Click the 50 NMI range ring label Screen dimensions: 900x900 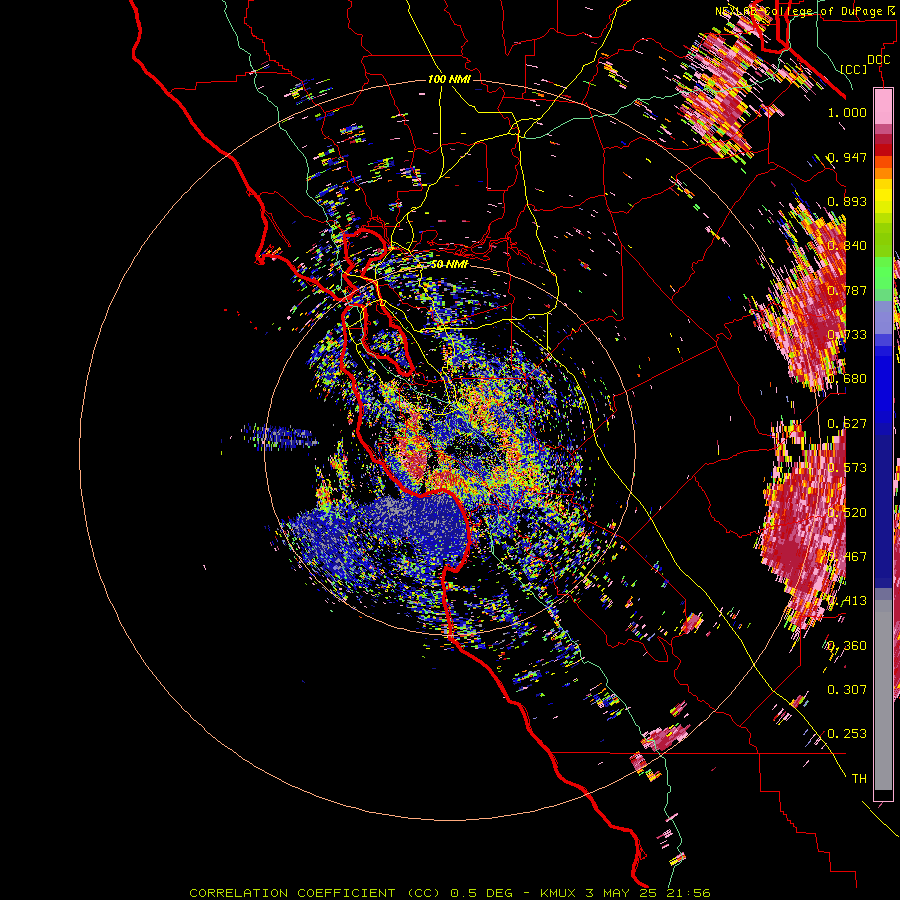pos(449,264)
